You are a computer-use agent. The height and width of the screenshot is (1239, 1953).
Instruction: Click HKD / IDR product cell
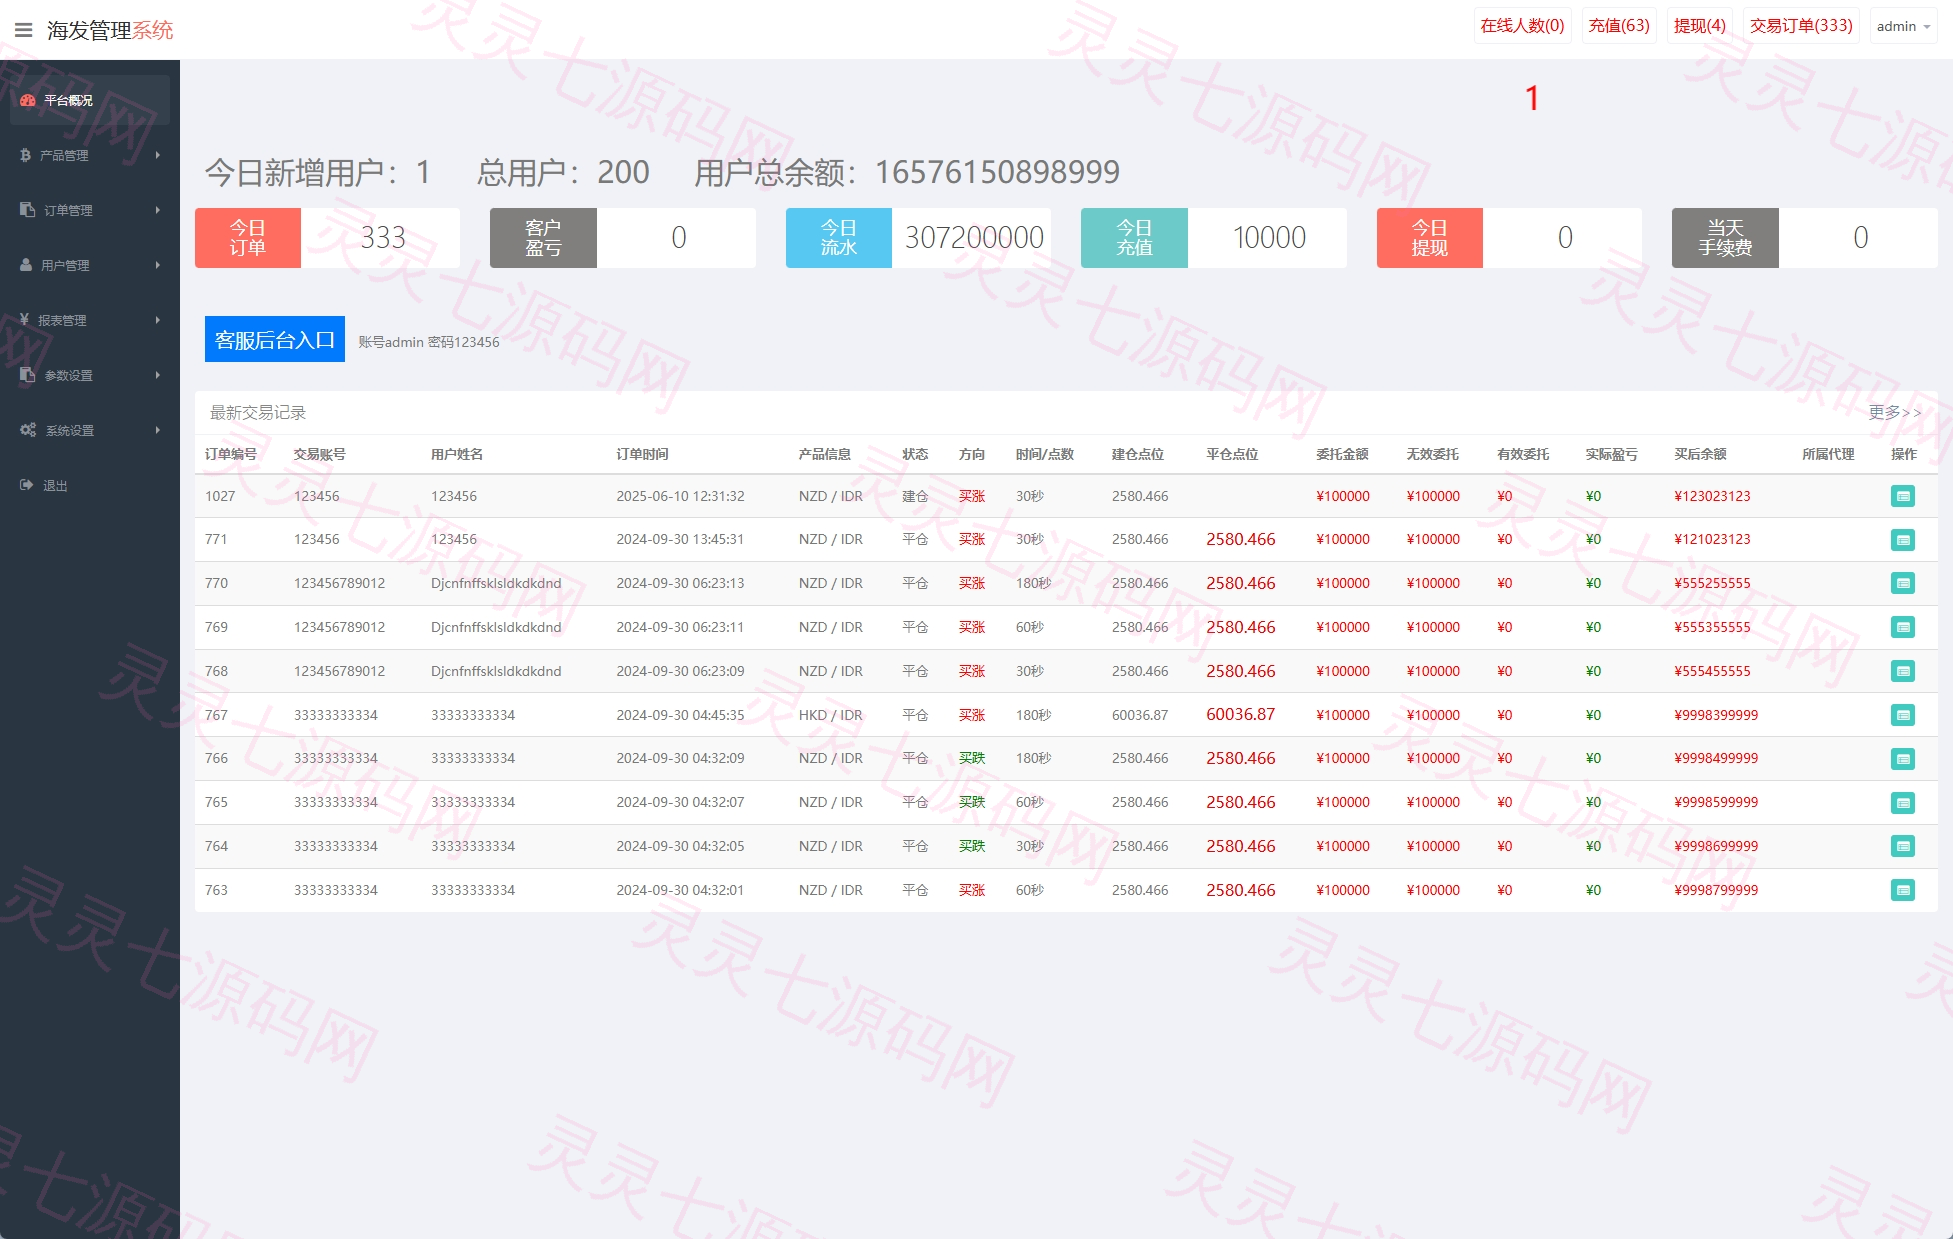pyautogui.click(x=830, y=715)
